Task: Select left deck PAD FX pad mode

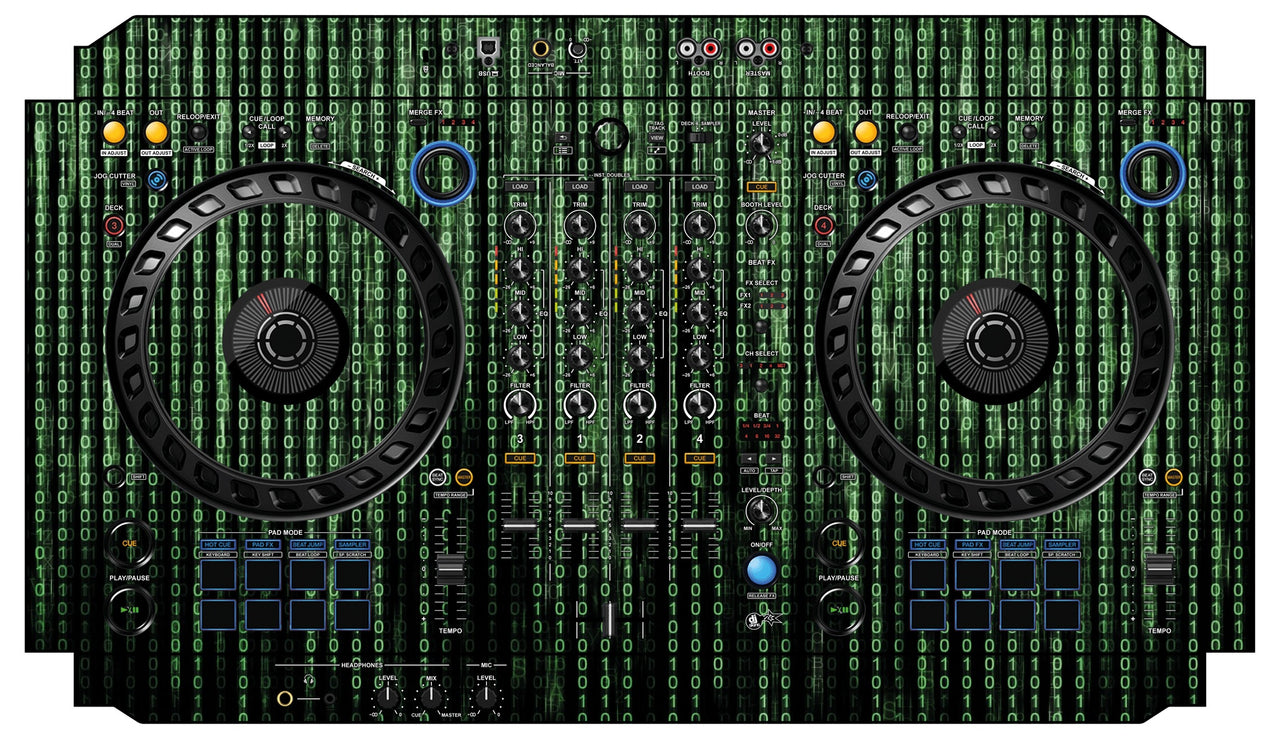Action: click(263, 545)
